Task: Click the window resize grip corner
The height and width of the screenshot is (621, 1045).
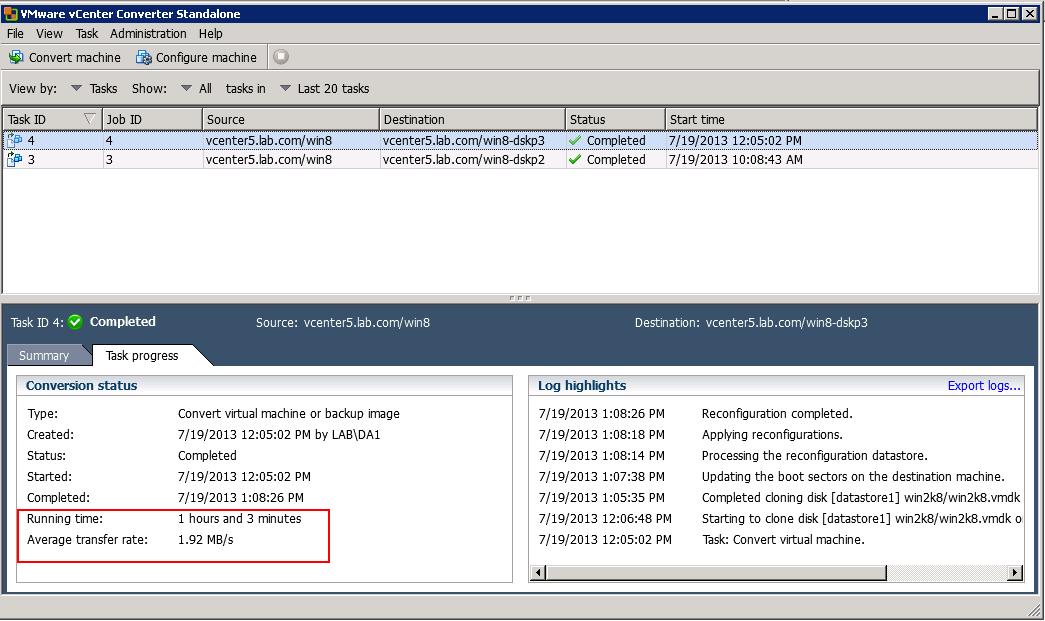Action: pyautogui.click(x=1035, y=610)
